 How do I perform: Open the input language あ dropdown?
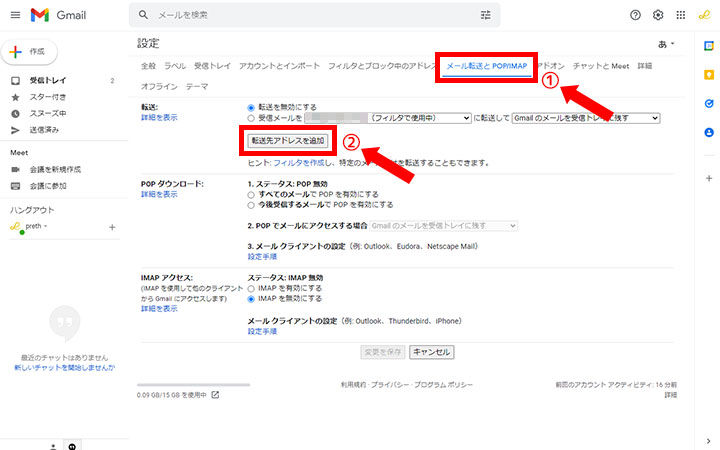coord(666,44)
